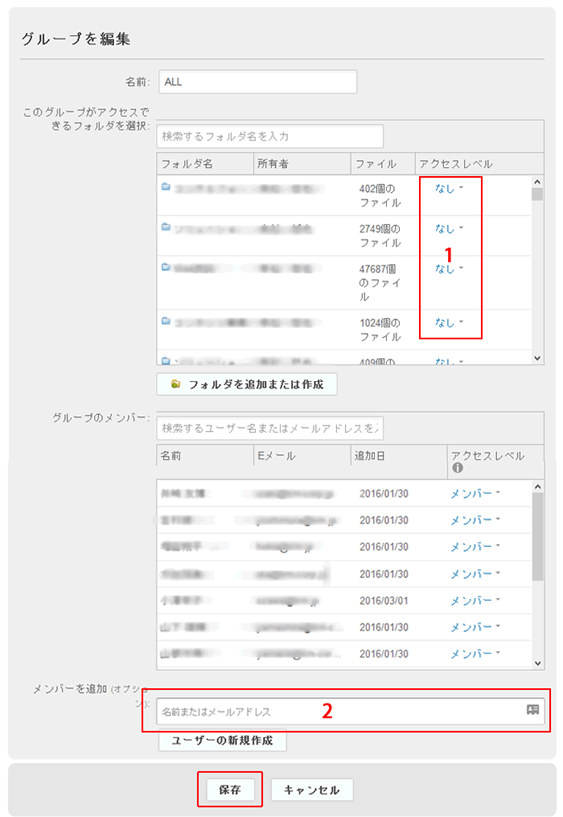The image size is (563, 817).
Task: Open なし dropdown for the 402個 folder
Action: click(449, 189)
